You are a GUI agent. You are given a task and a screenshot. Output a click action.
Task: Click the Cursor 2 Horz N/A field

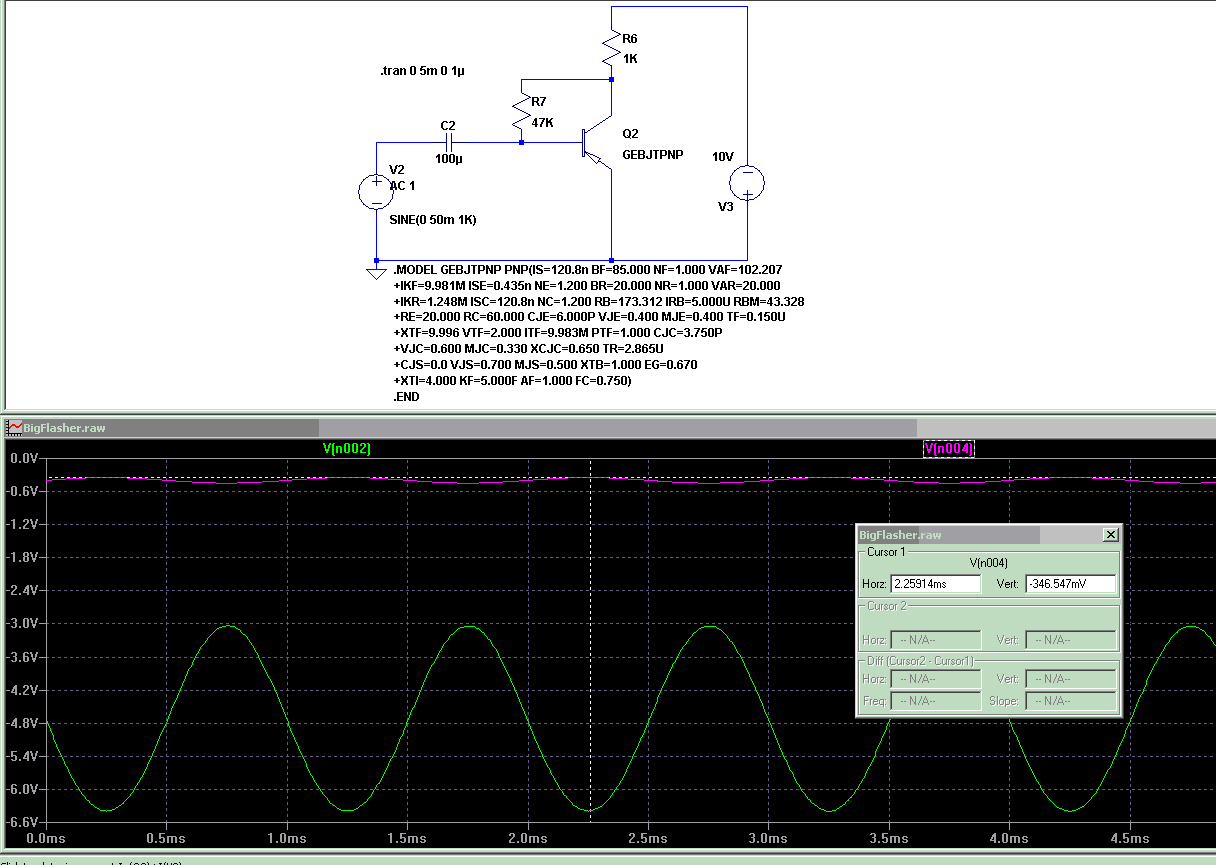[x=935, y=639]
